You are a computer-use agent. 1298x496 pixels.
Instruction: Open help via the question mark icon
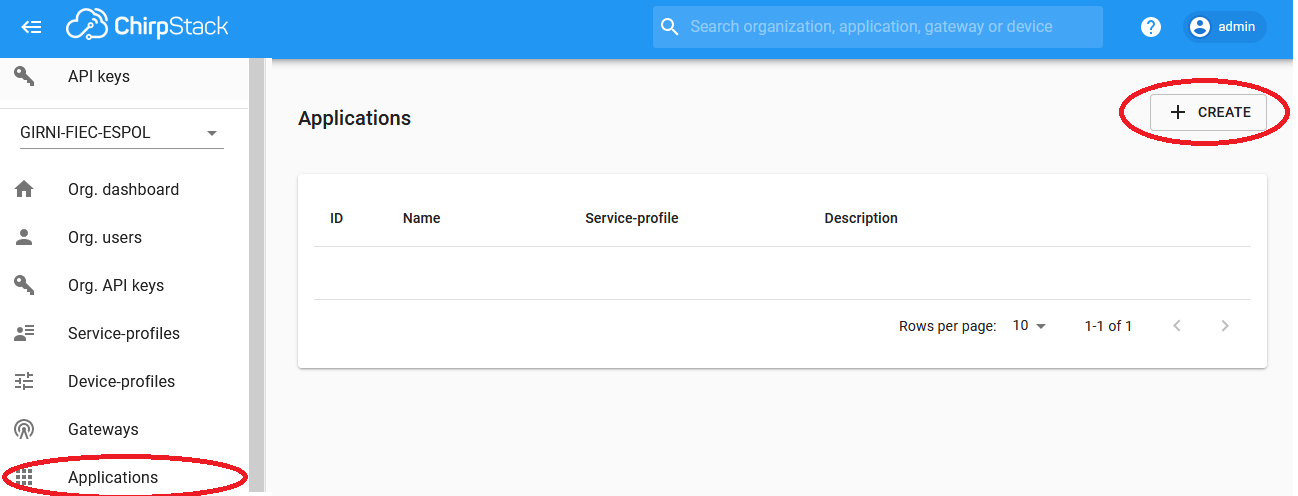click(x=1151, y=27)
